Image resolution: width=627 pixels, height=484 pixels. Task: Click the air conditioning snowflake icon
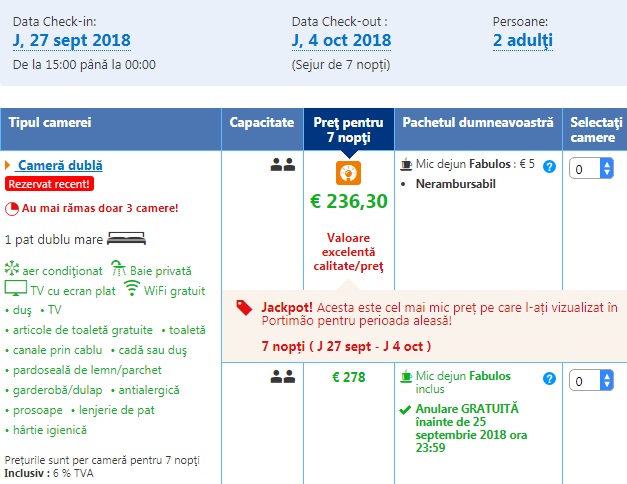coord(12,270)
